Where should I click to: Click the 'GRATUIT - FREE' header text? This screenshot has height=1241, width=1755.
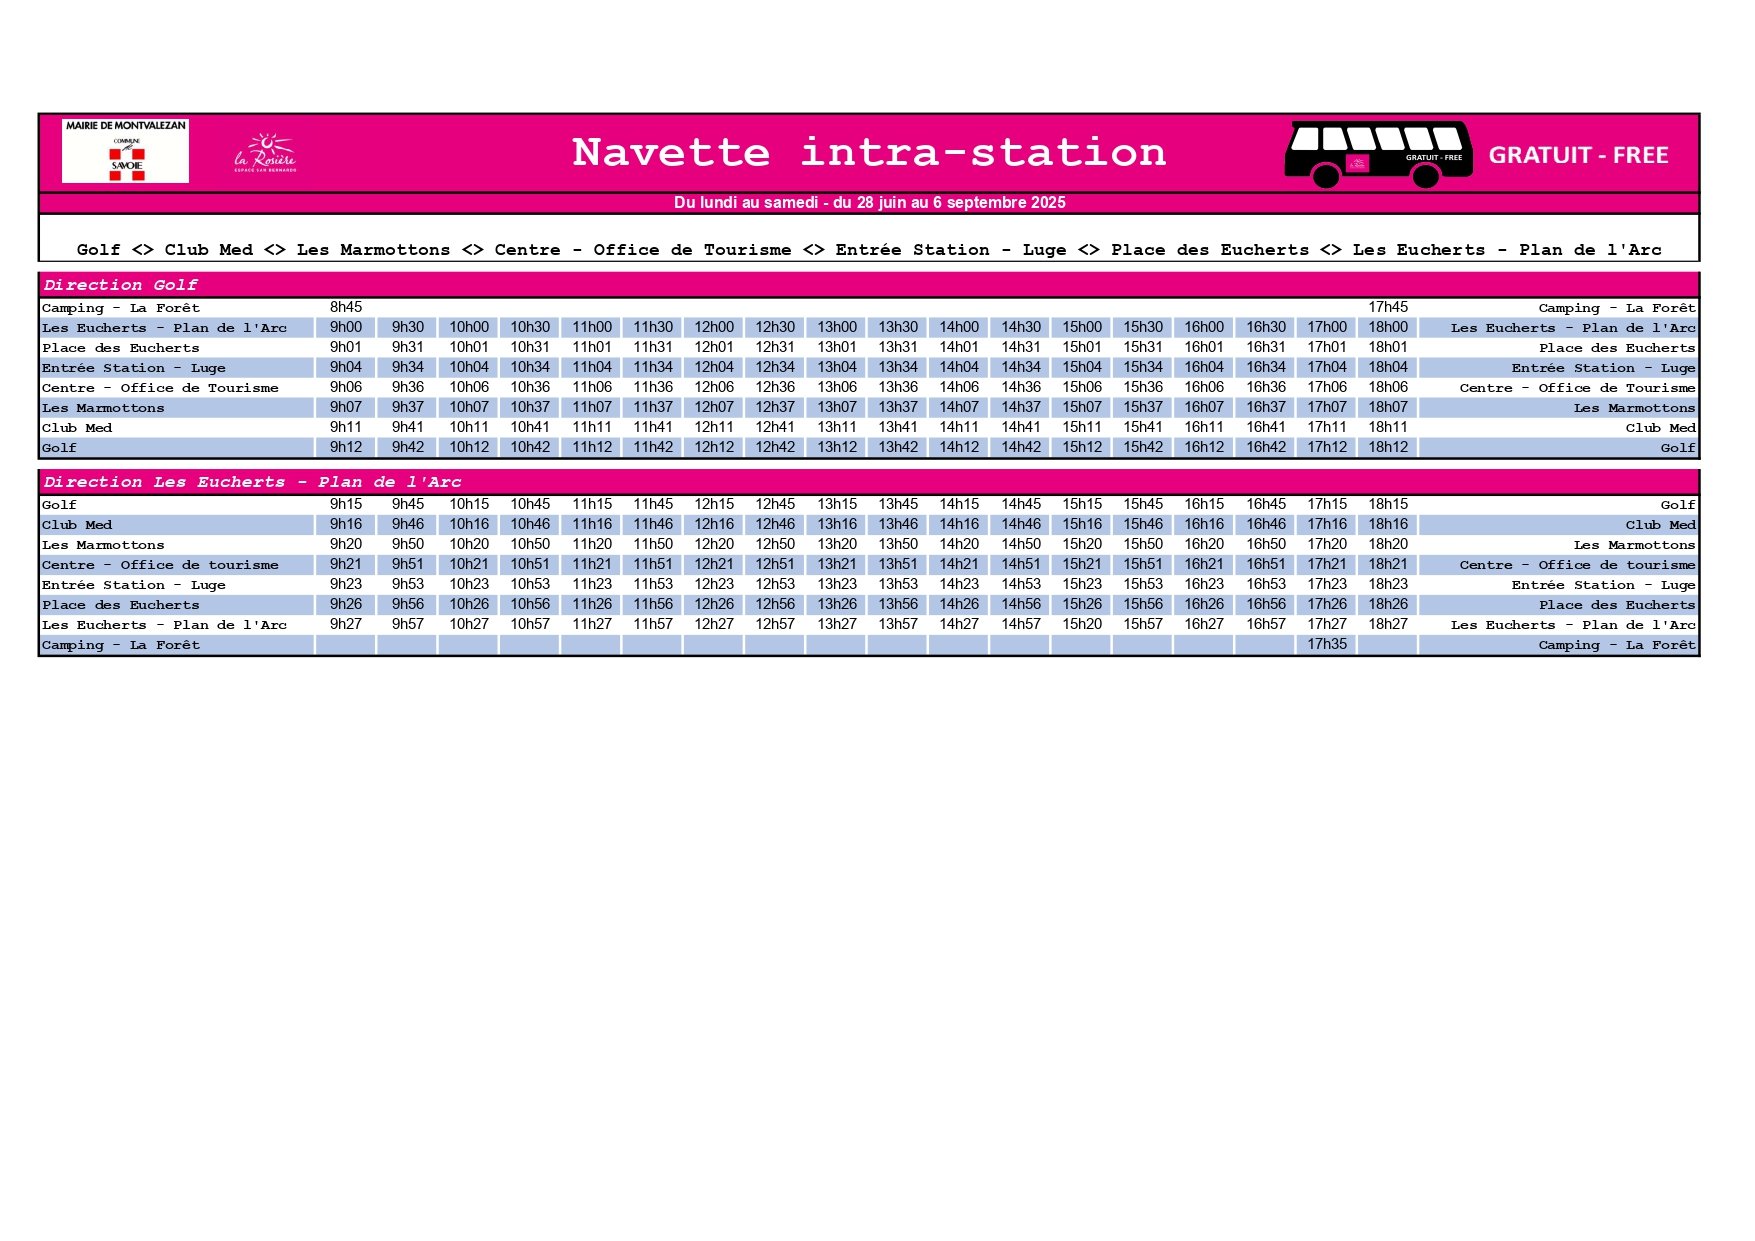pos(1578,155)
